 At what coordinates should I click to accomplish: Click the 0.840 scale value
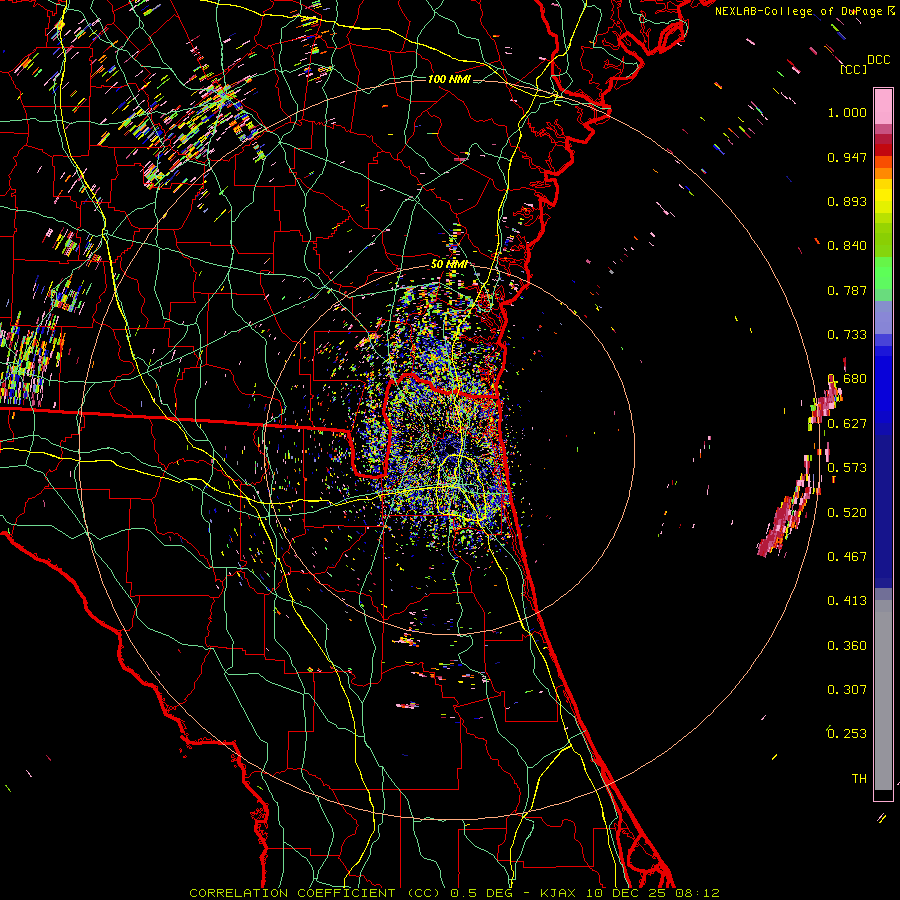847,246
